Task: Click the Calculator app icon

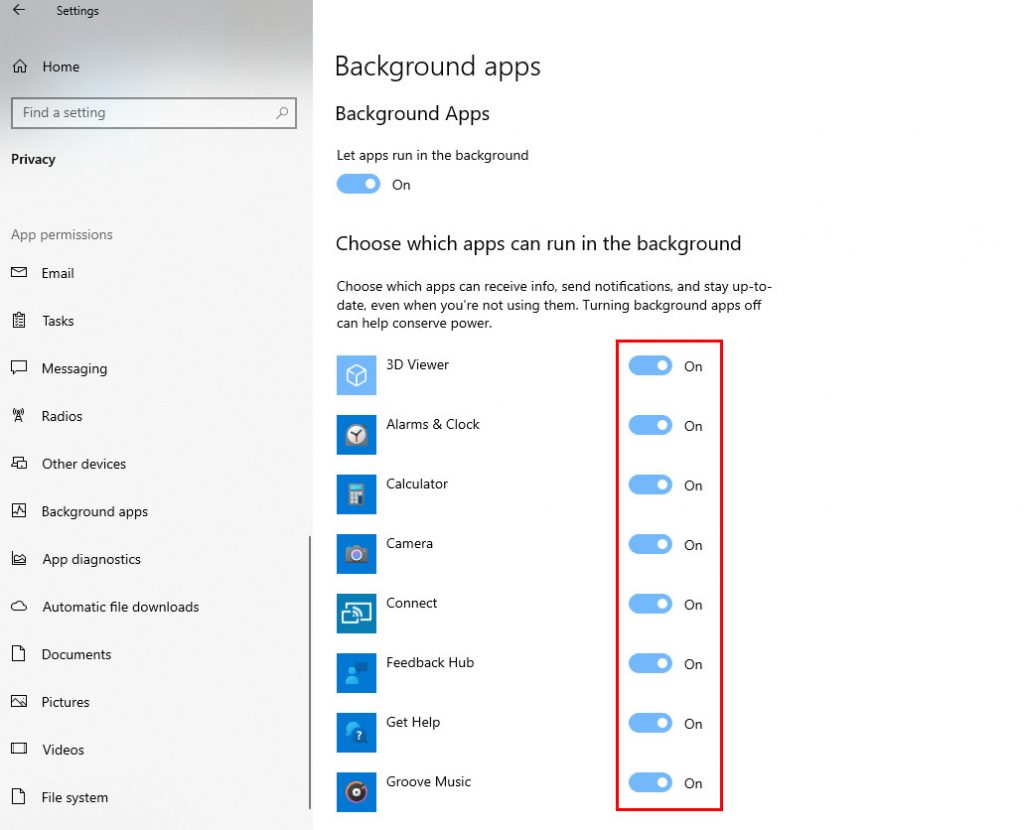Action: 356,494
